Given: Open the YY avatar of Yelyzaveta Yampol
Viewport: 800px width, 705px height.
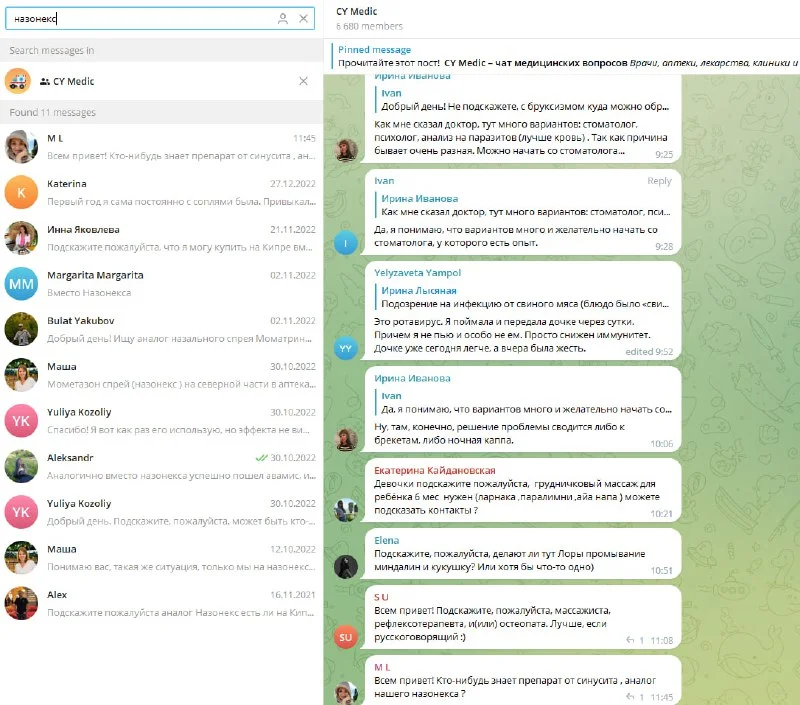Looking at the screenshot, I should tap(345, 348).
